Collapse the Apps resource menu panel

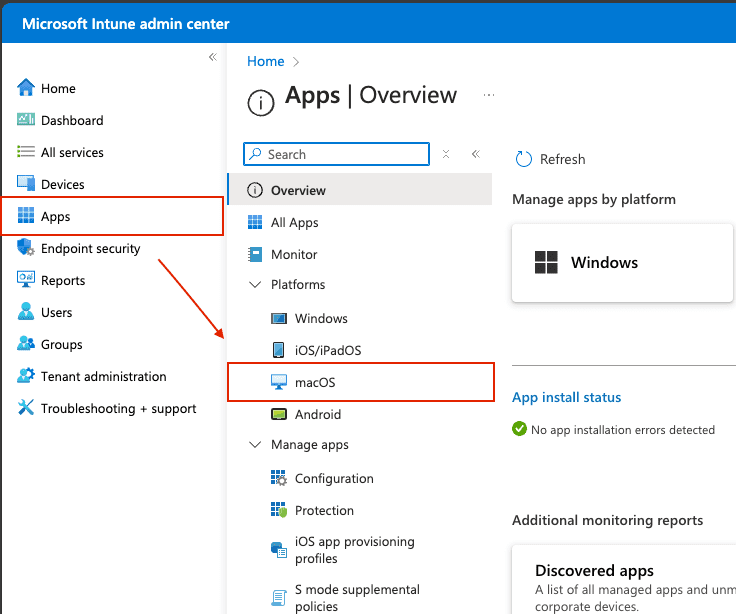click(x=476, y=154)
